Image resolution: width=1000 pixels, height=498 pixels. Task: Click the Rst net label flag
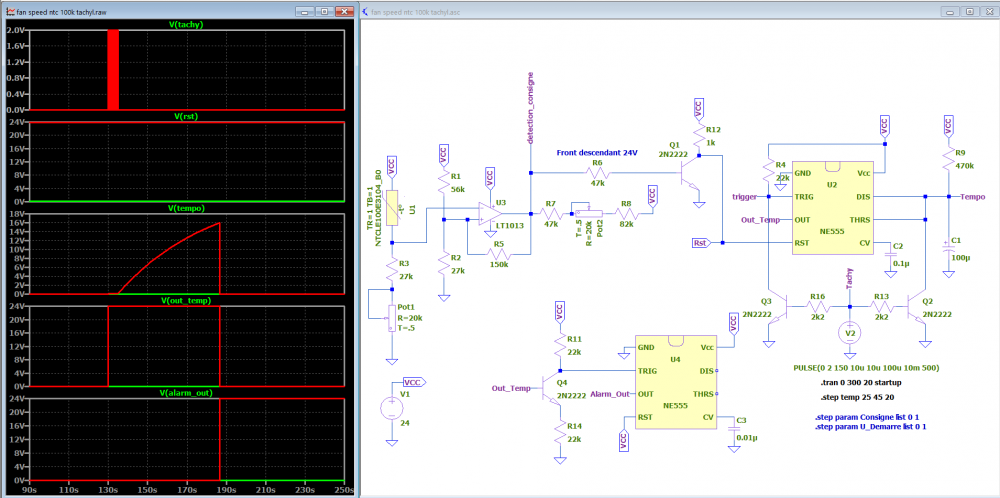click(700, 243)
